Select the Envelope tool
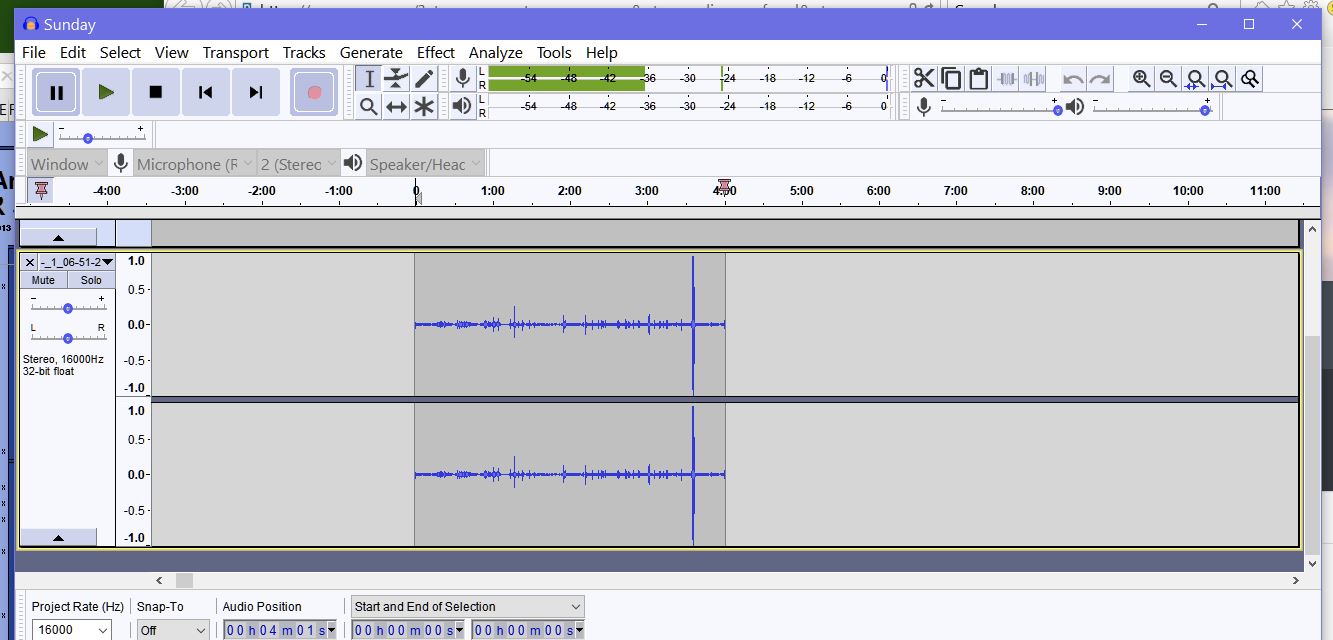This screenshot has width=1333, height=640. pos(396,78)
